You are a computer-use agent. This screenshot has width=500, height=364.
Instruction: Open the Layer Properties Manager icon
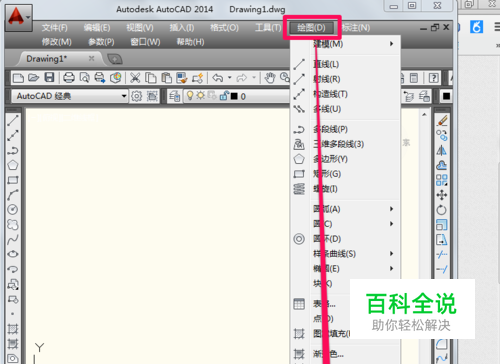click(x=174, y=96)
